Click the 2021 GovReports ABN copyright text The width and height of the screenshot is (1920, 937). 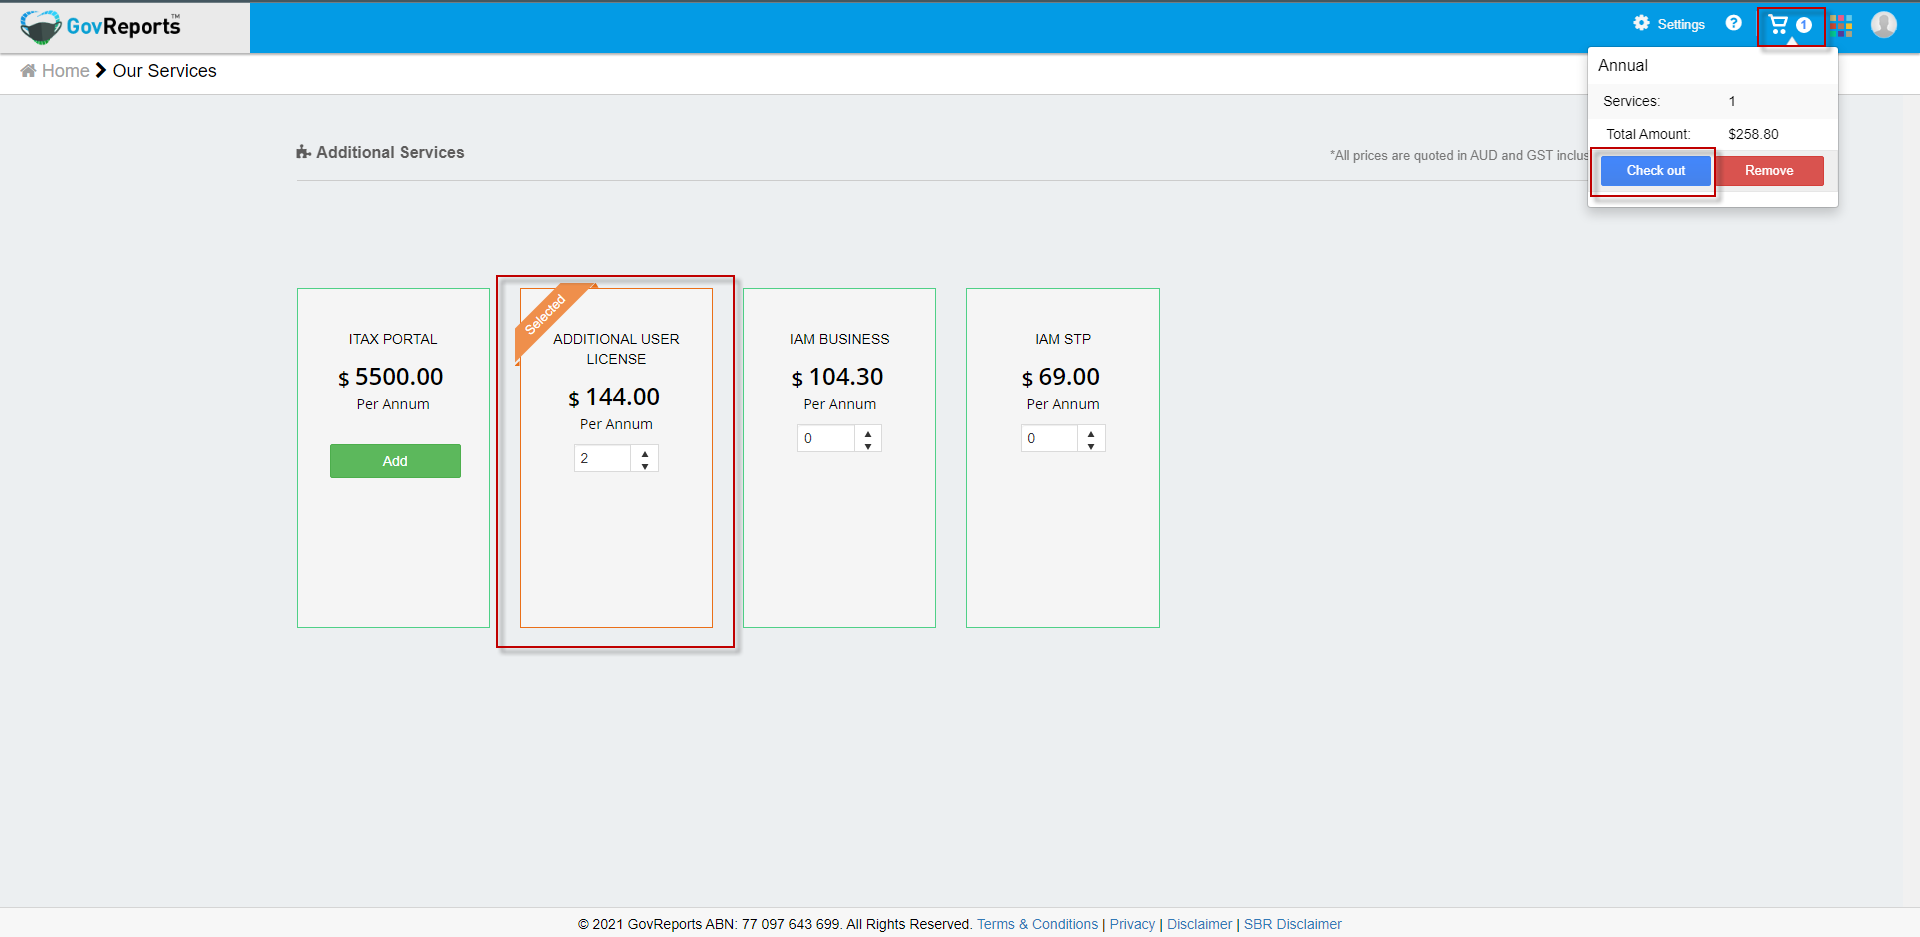[x=775, y=924]
